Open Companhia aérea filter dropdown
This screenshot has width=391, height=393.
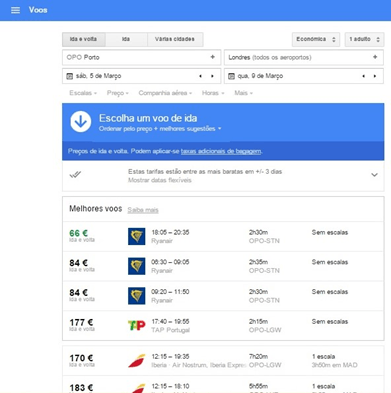[x=165, y=93]
